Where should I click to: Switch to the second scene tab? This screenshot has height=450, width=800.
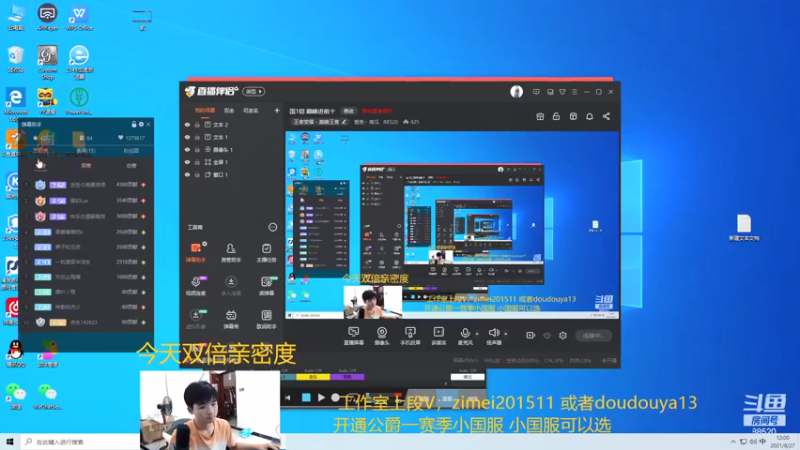pos(229,110)
